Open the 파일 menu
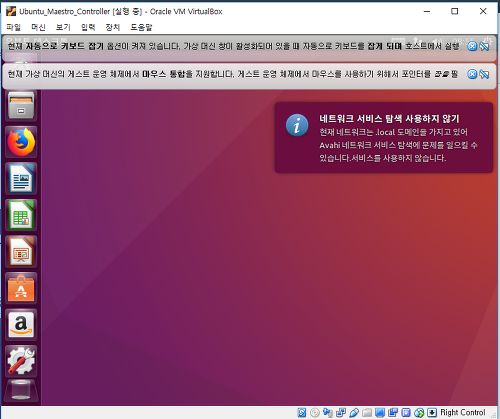Image resolution: width=500 pixels, height=419 pixels. tap(14, 27)
